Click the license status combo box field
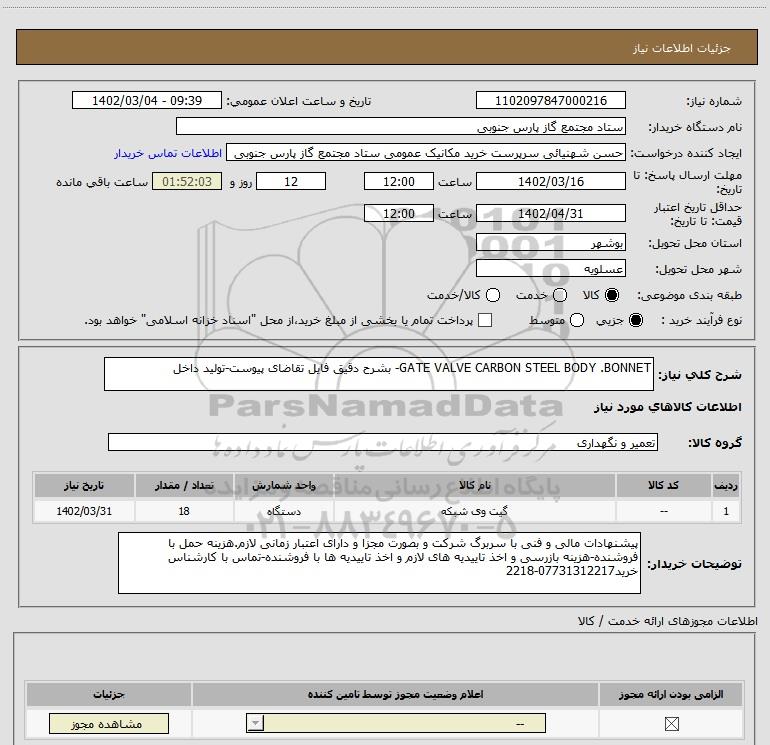770x745 pixels. 396,723
